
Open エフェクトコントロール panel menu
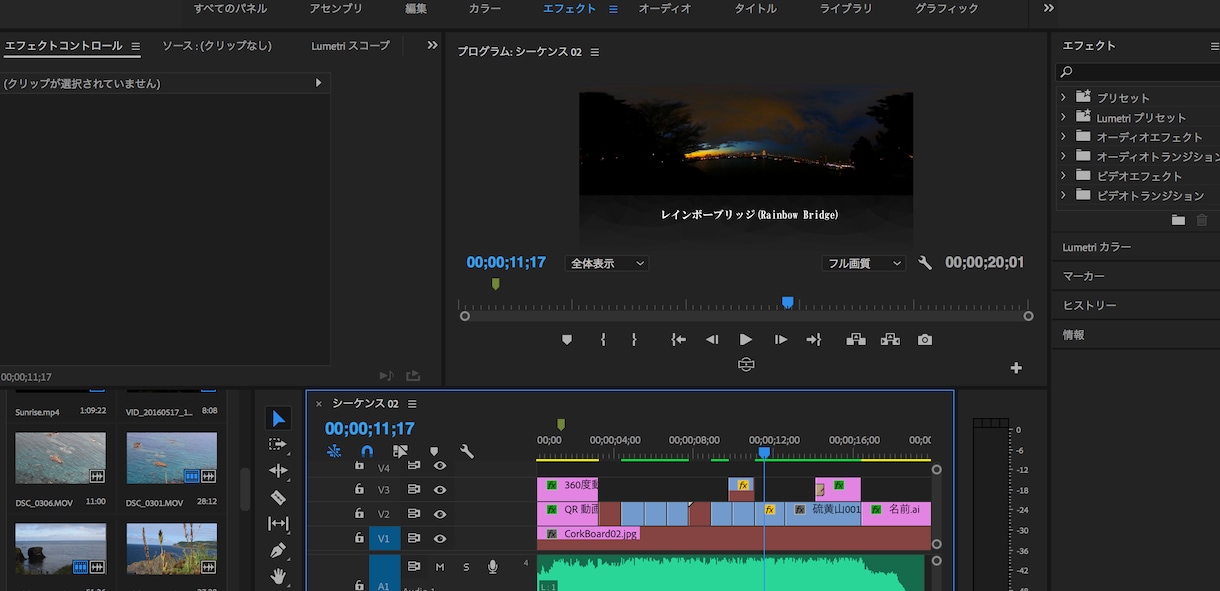(135, 46)
